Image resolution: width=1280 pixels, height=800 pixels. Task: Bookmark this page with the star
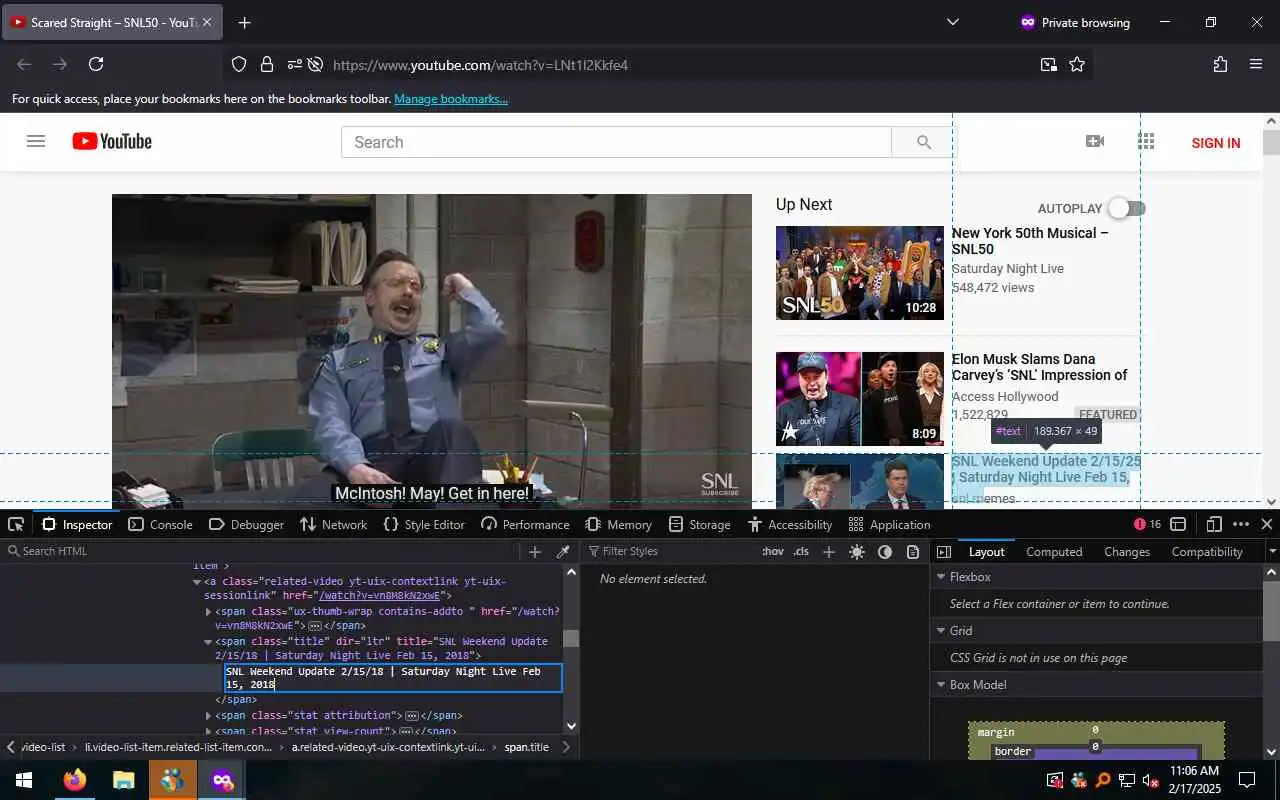[1077, 64]
